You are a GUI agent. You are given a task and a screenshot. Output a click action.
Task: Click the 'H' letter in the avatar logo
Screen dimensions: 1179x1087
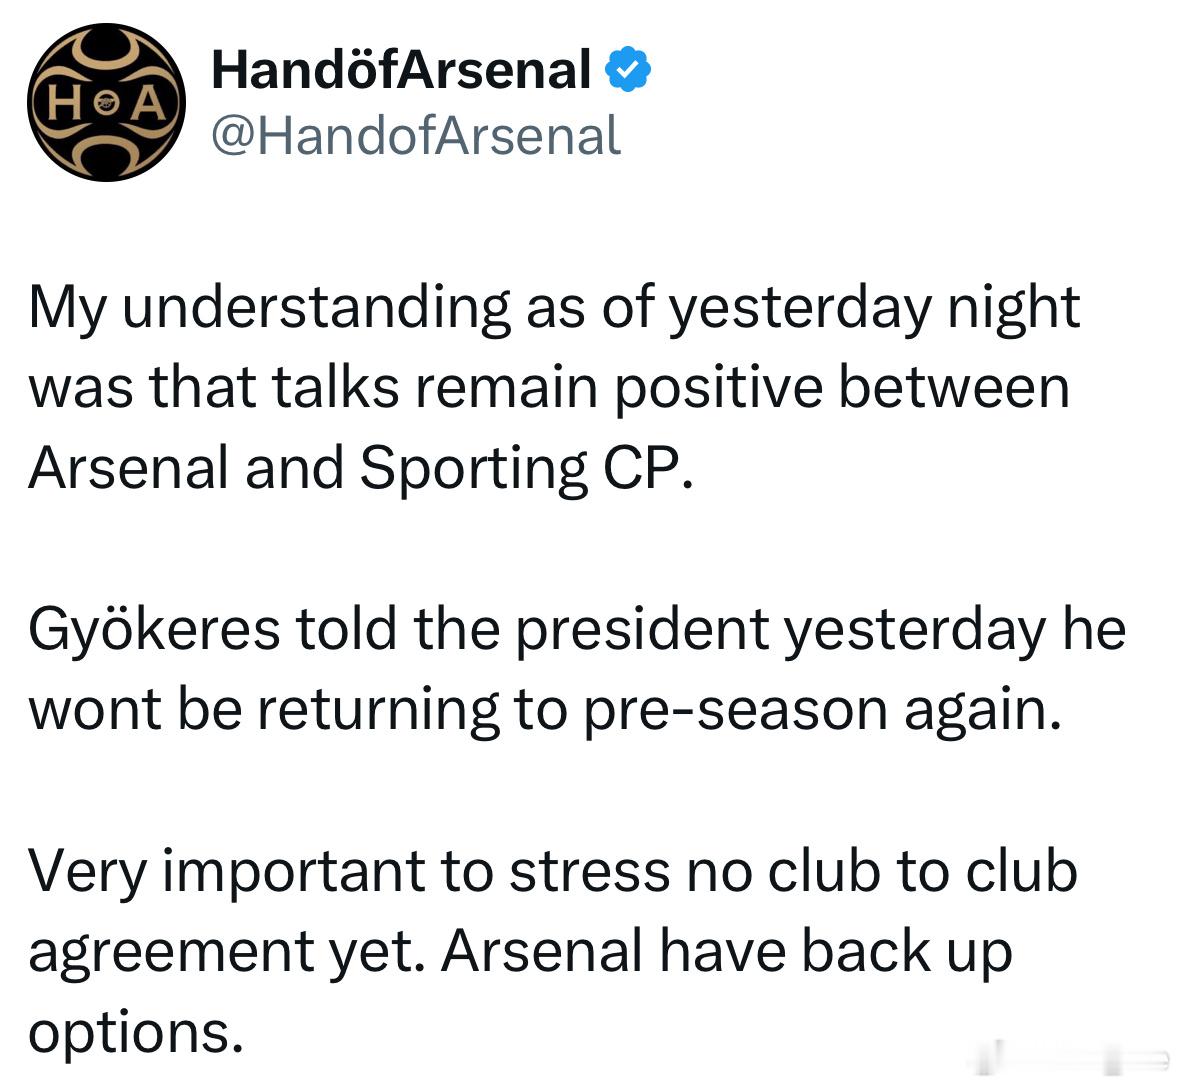tap(65, 104)
